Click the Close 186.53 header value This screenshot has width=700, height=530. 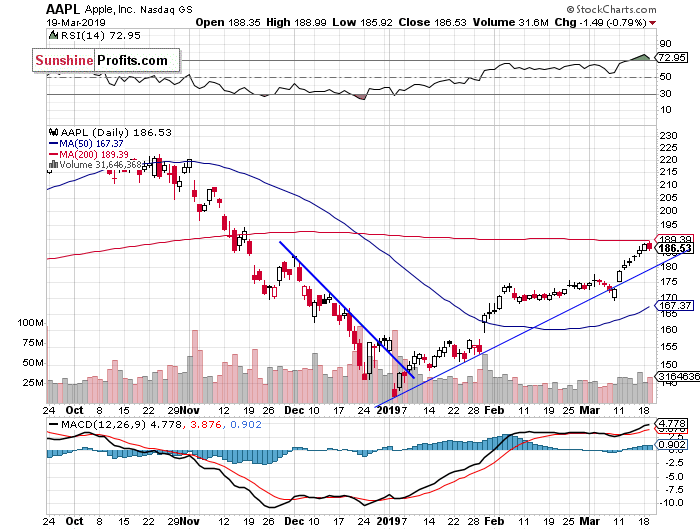(x=433, y=22)
